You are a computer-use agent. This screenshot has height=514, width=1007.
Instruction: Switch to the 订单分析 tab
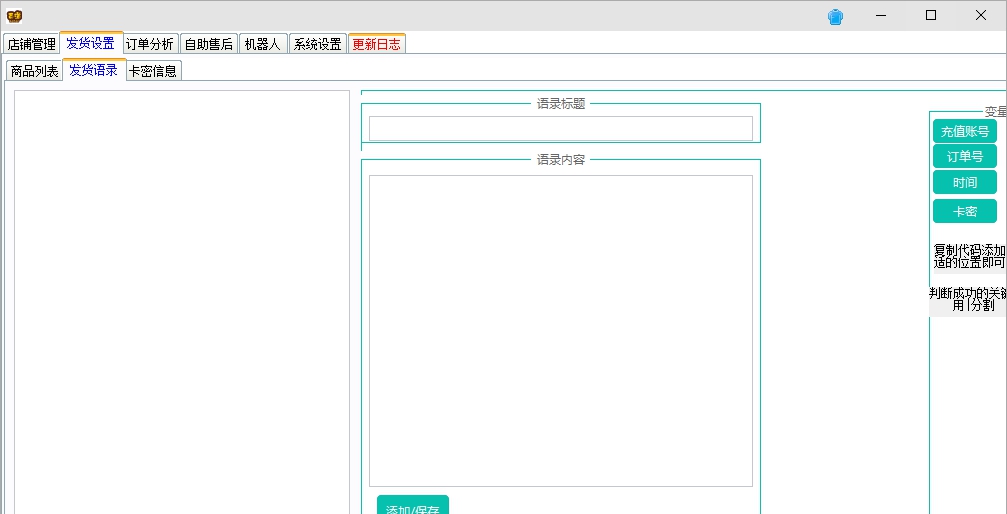click(149, 44)
